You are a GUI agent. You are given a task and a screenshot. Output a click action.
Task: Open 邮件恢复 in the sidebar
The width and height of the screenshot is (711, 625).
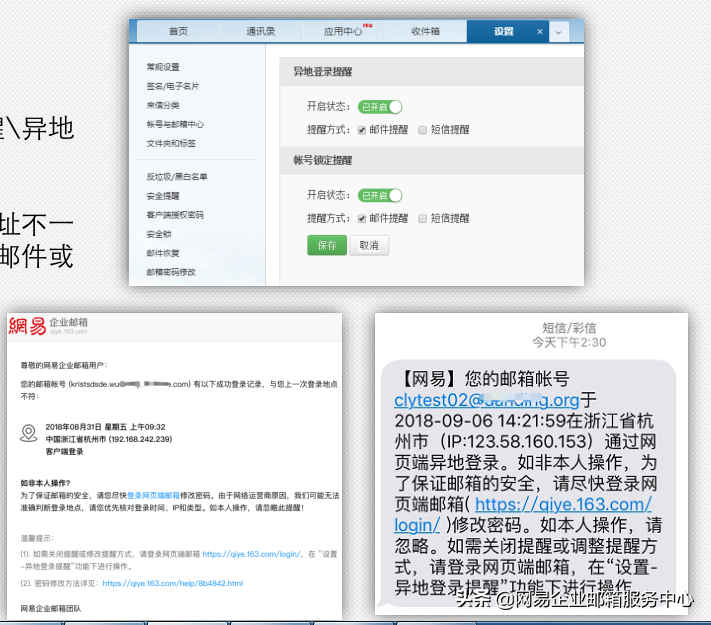tap(163, 253)
